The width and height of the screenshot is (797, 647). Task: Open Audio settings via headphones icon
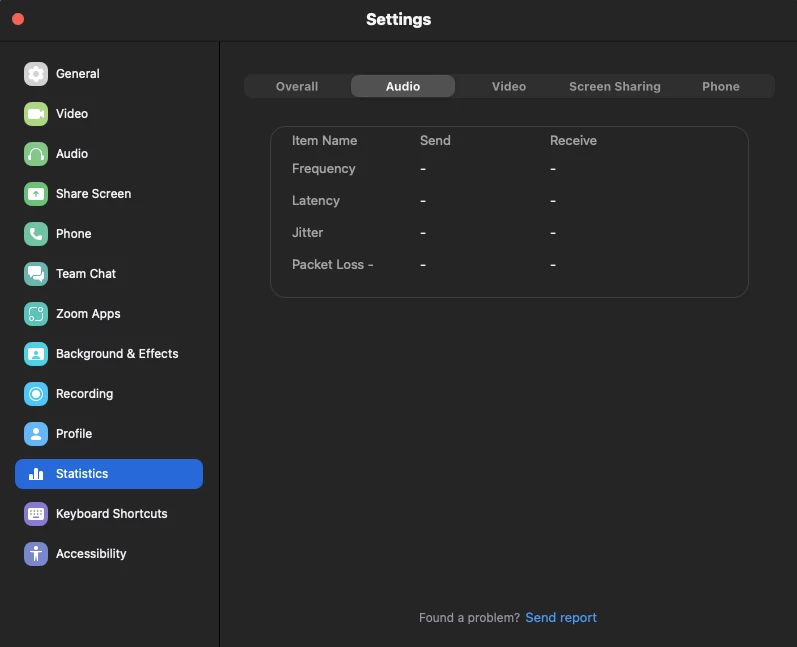(36, 154)
